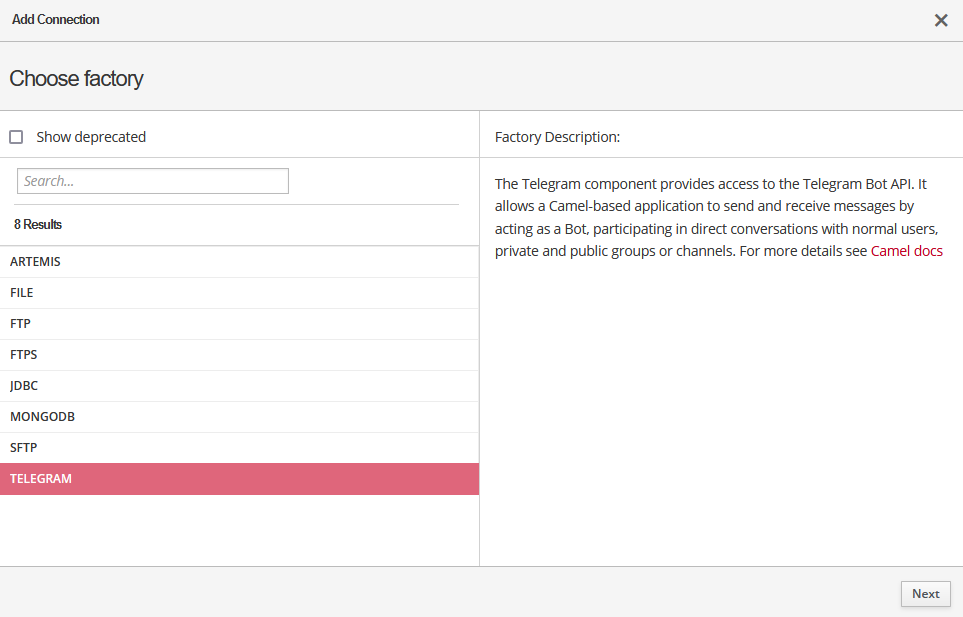This screenshot has height=617, width=963.
Task: Click the highlighted TELEGRAM factory row
Action: click(239, 479)
